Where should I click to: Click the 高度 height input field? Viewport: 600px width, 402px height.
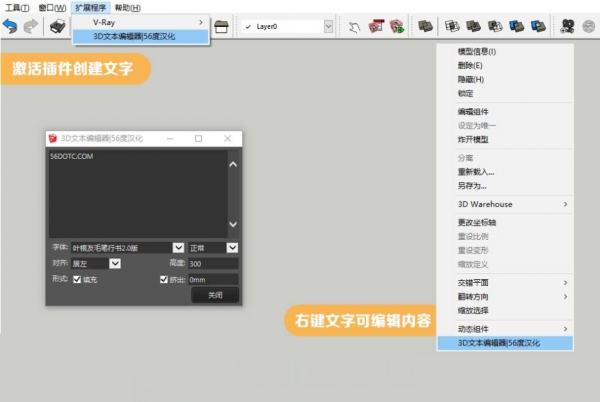click(x=213, y=263)
